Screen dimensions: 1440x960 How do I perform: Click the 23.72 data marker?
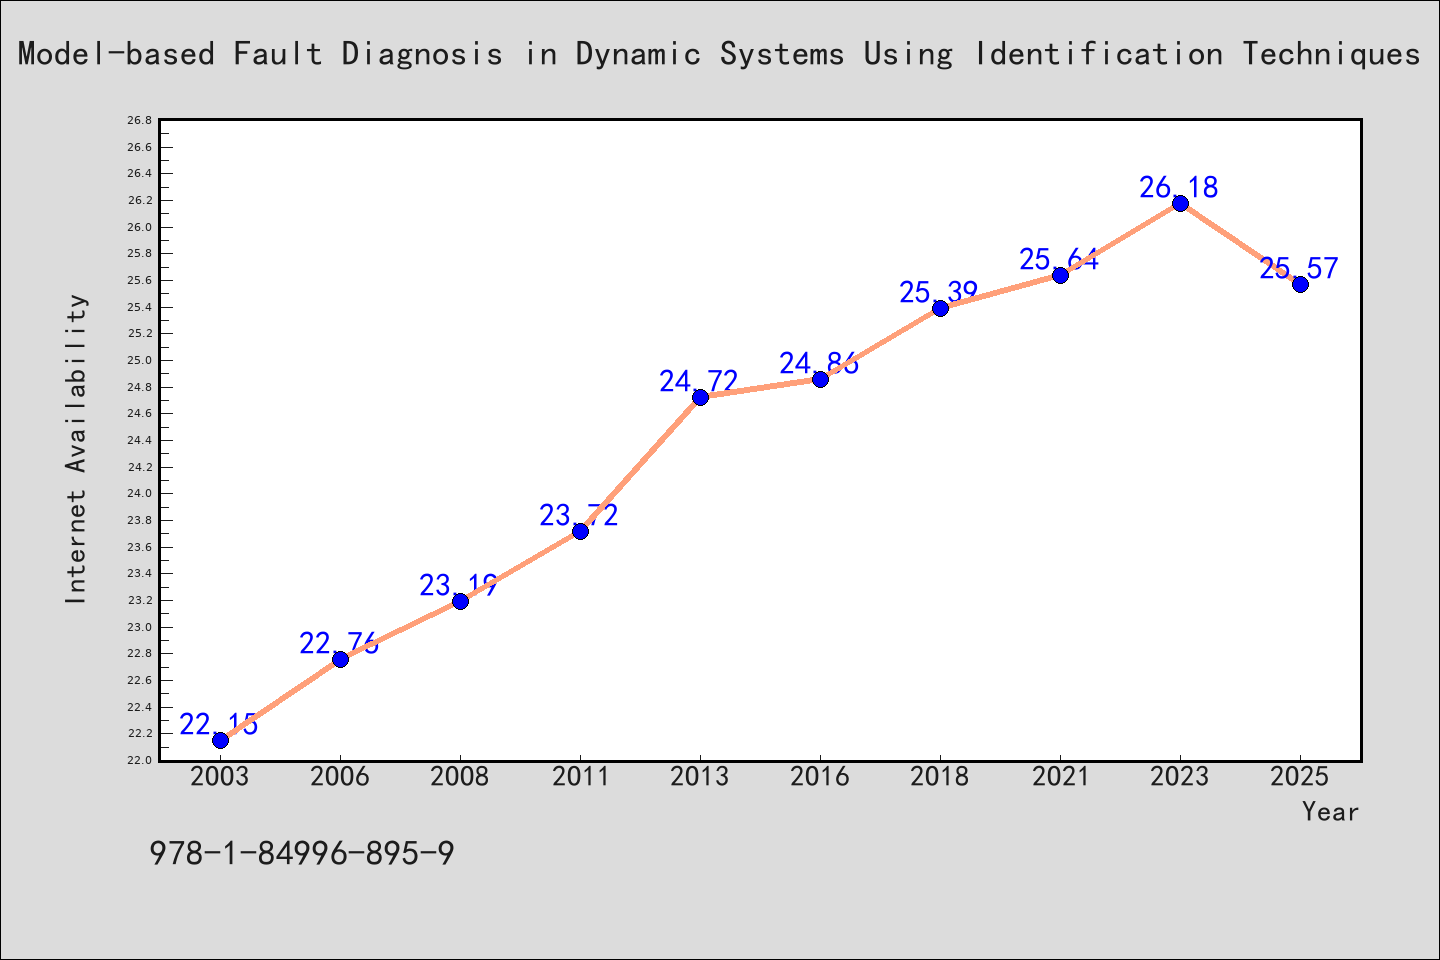click(580, 531)
